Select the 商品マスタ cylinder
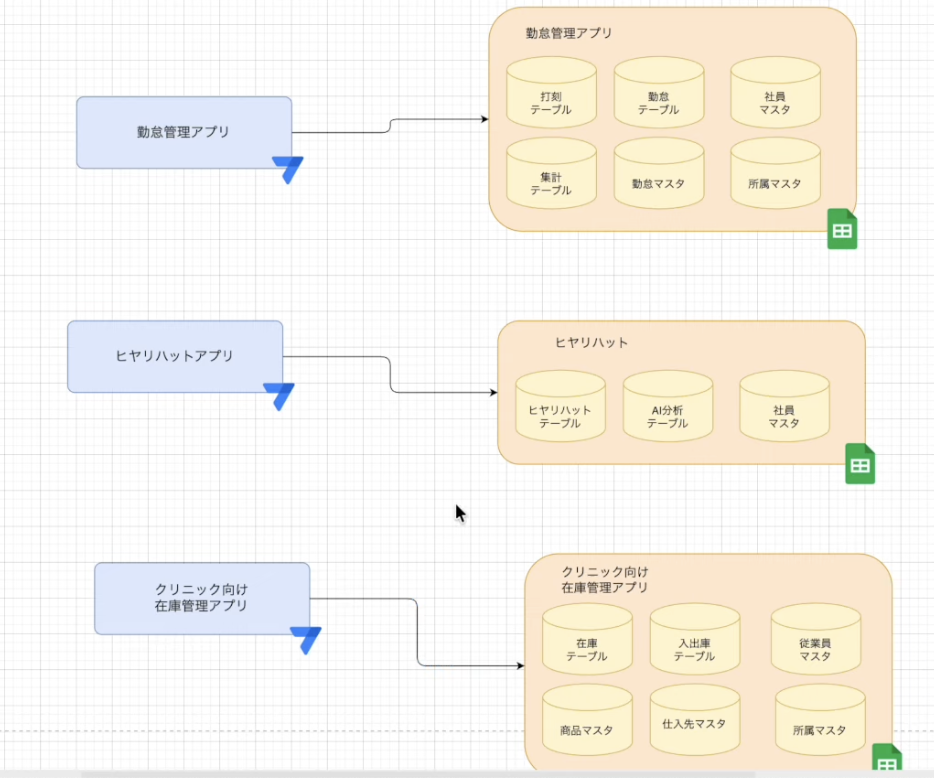The height and width of the screenshot is (778, 934). [587, 725]
